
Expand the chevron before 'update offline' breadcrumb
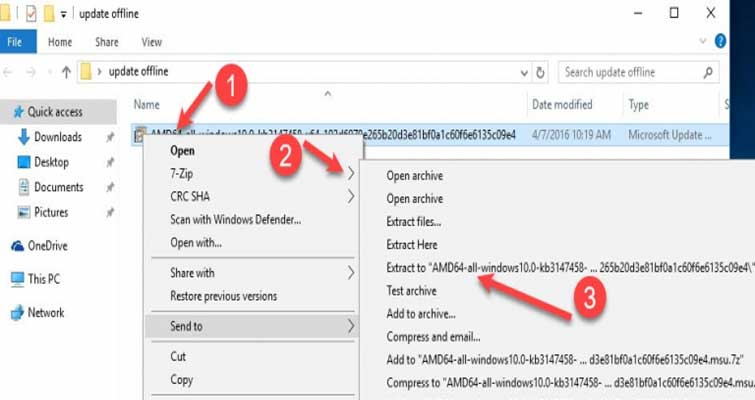[99, 72]
